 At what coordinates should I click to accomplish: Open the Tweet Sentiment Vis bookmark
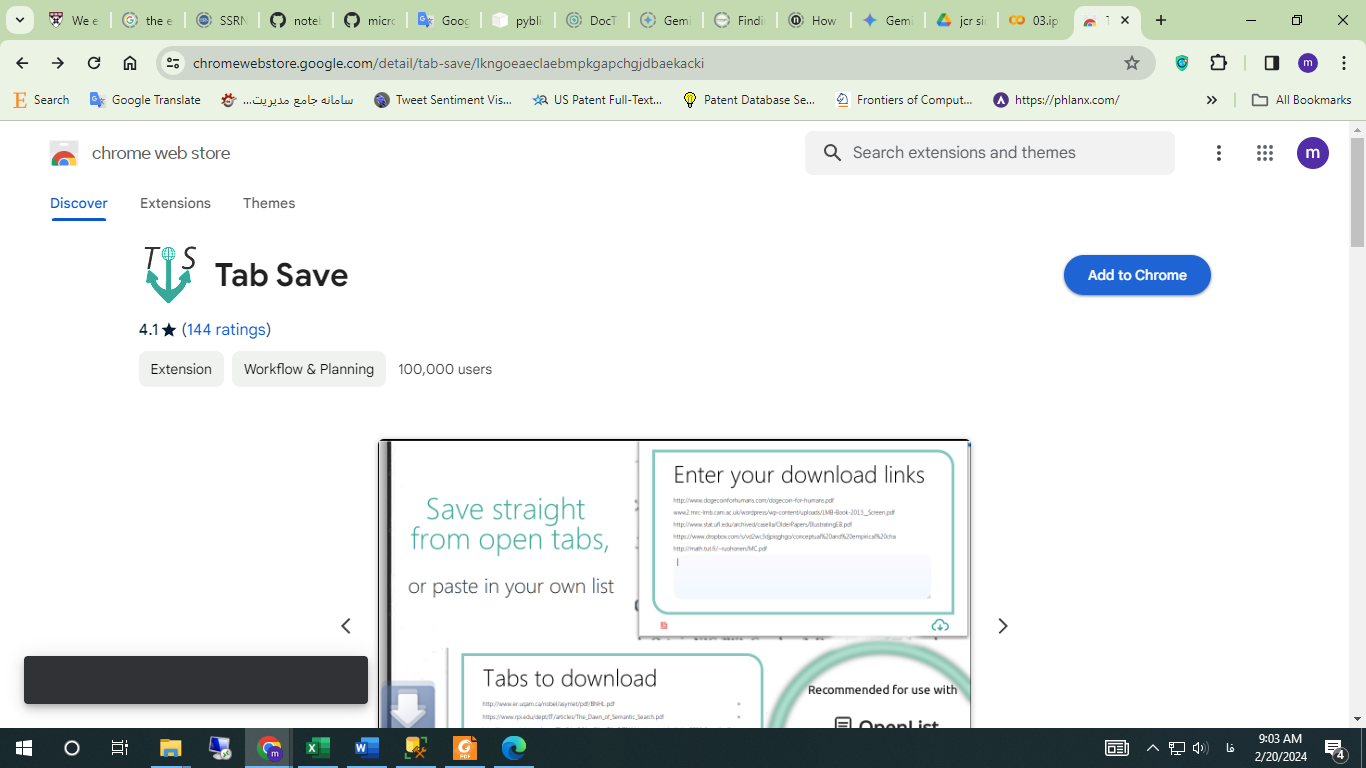tap(443, 100)
